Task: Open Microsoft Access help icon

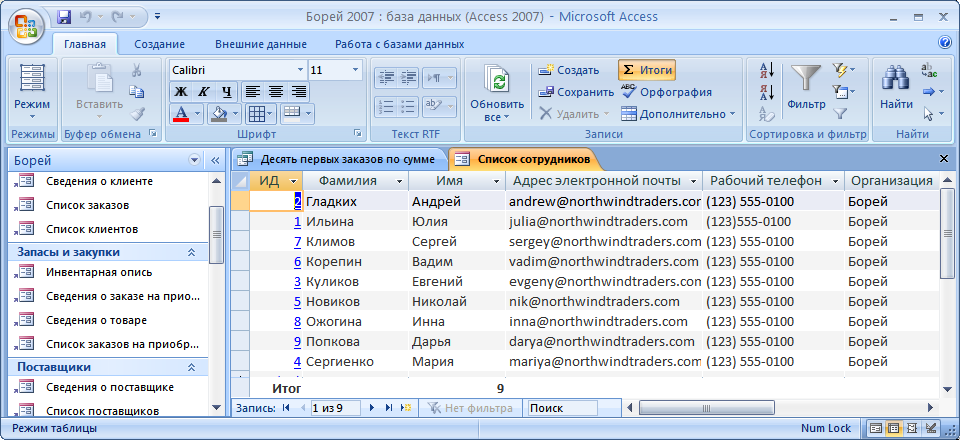Action: pos(944,42)
